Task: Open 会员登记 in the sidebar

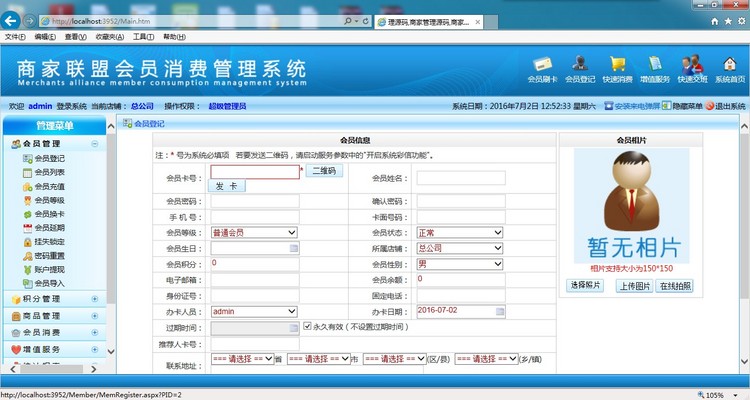Action: 44,158
